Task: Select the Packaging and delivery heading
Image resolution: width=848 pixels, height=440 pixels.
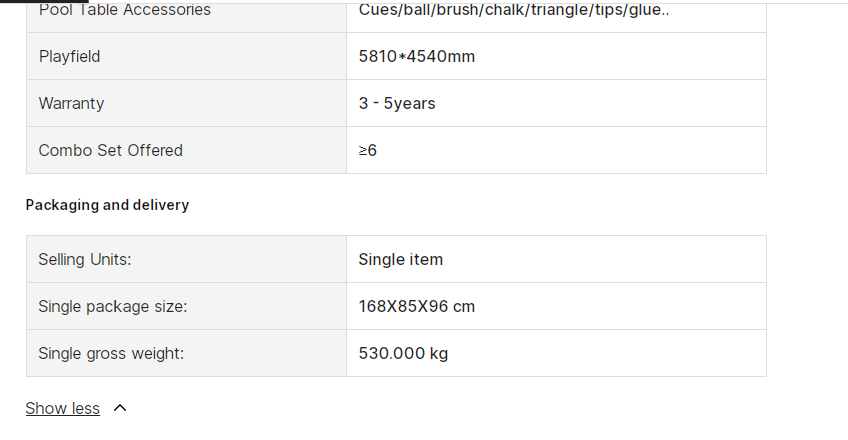Action: click(x=107, y=205)
